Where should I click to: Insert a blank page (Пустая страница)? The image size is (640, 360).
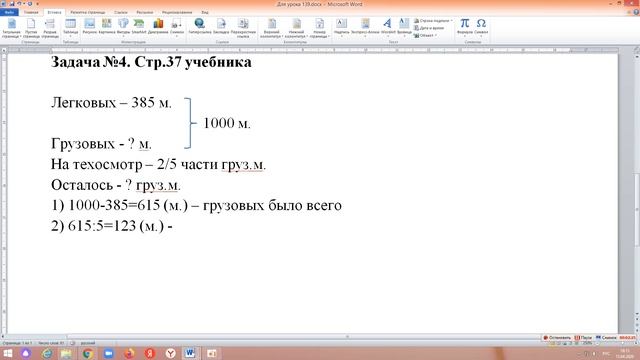[x=31, y=28]
